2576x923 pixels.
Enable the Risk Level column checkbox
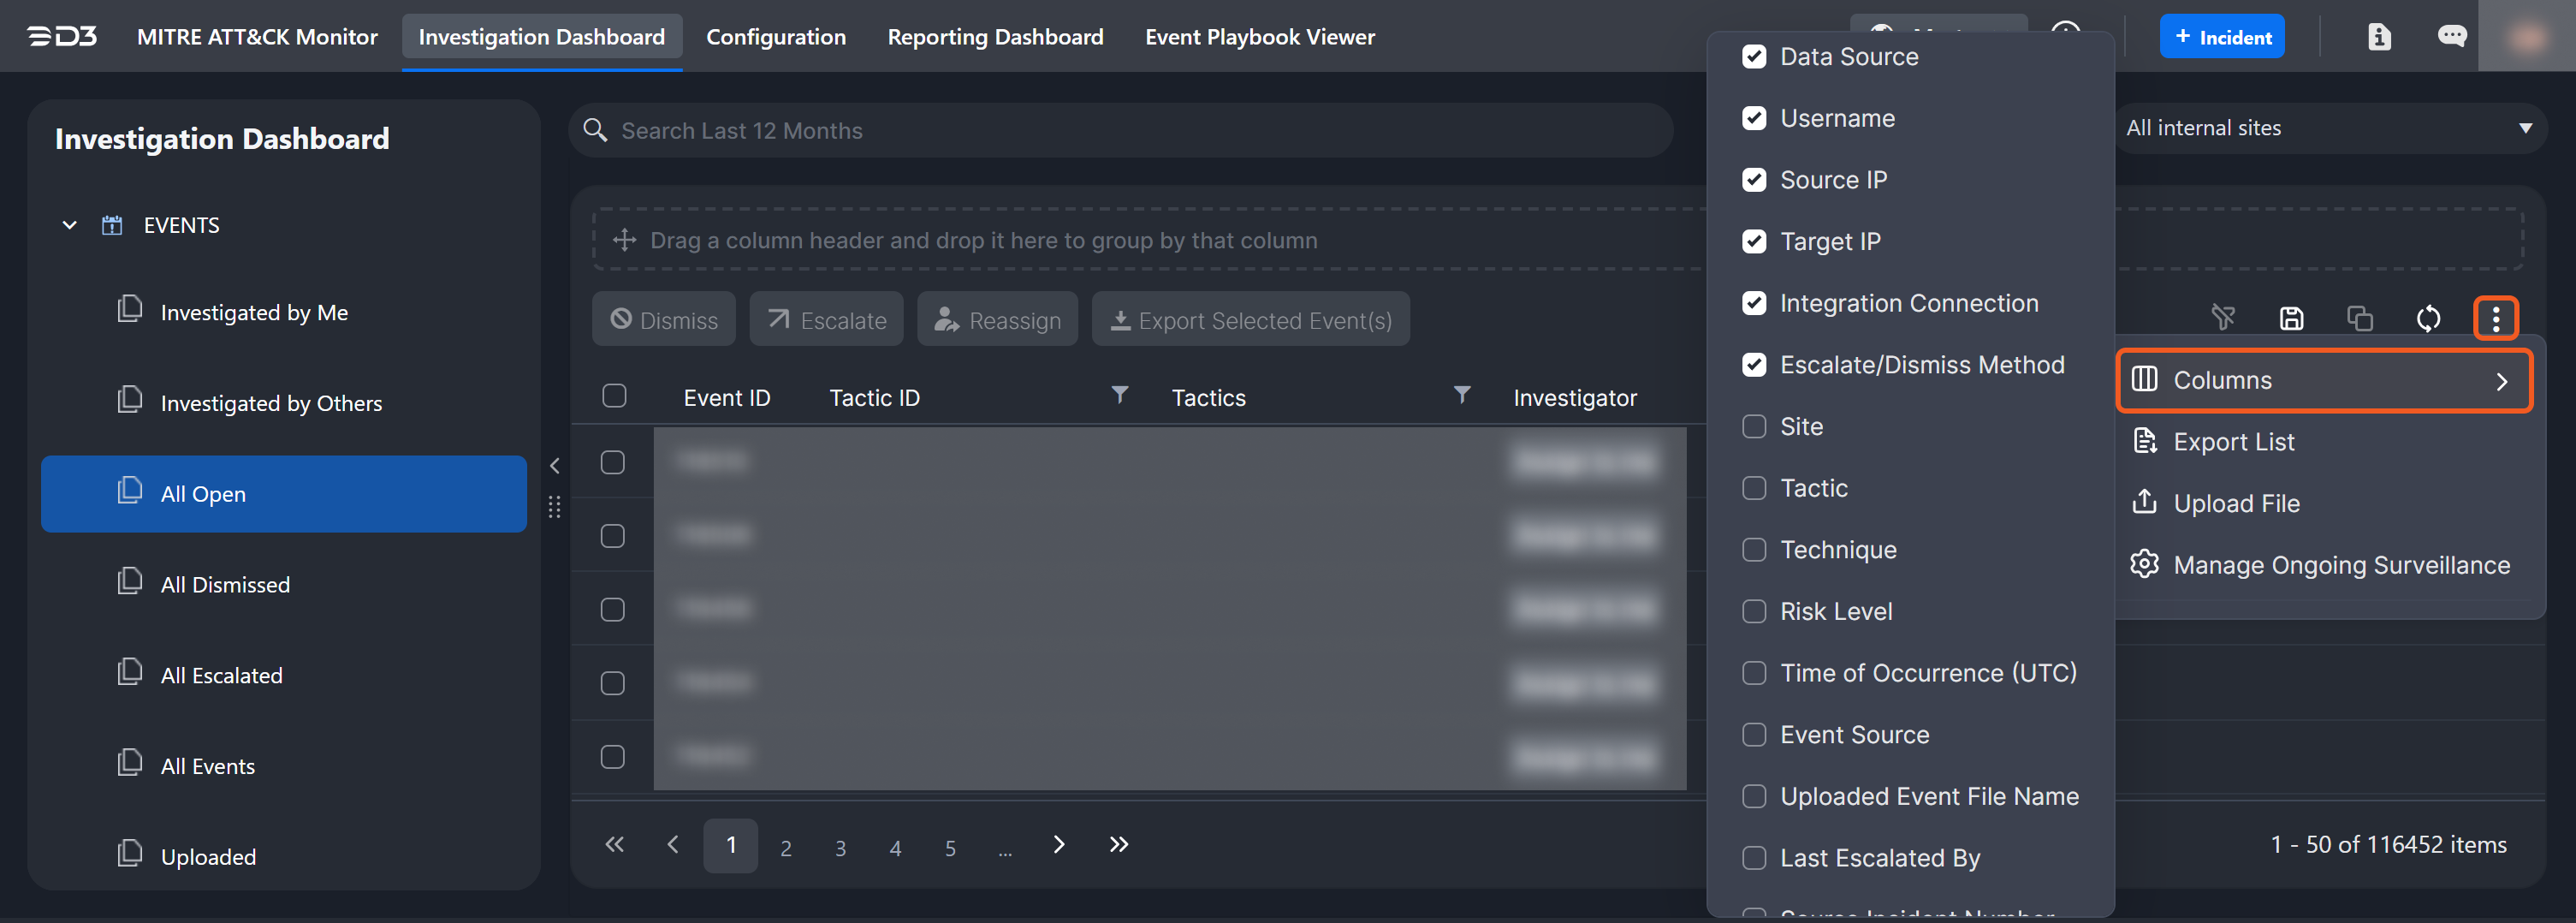[x=1754, y=611]
